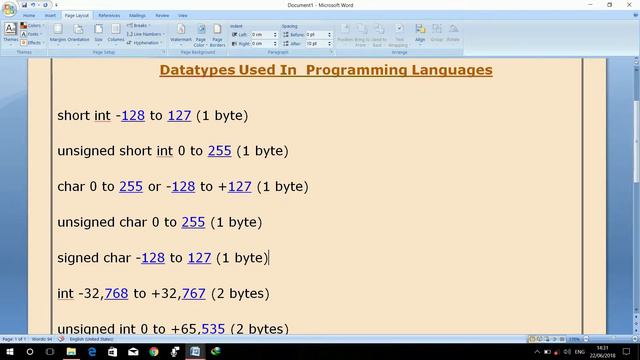640x360 pixels.
Task: Launch Microsoft Edge from taskbar
Action: (92, 351)
